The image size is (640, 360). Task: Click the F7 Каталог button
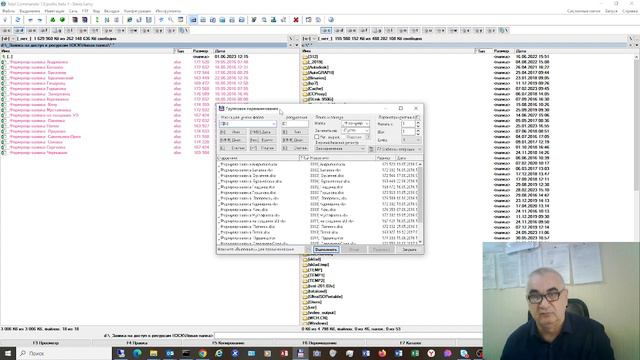coord(411,343)
